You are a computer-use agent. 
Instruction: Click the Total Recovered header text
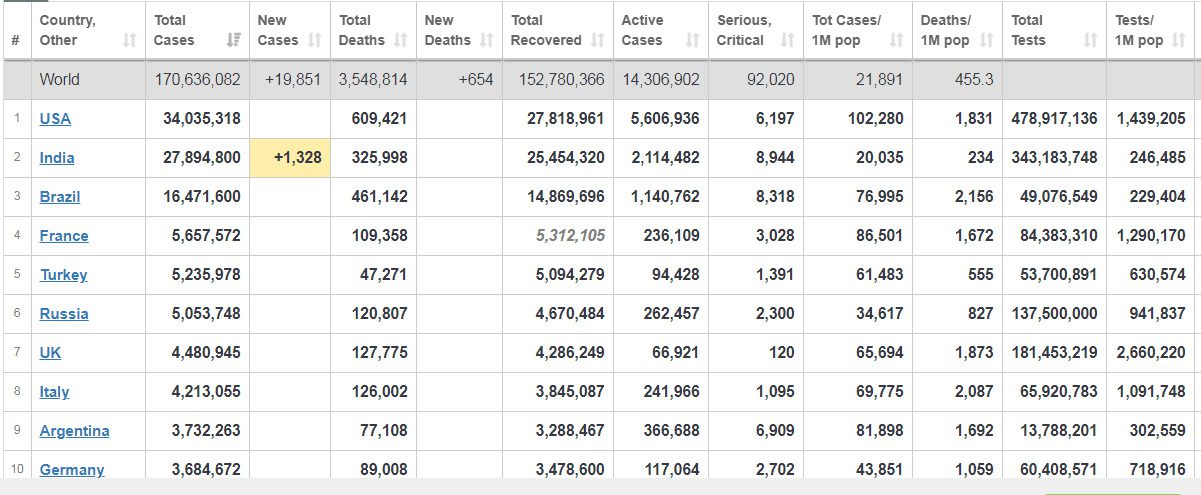tap(546, 30)
